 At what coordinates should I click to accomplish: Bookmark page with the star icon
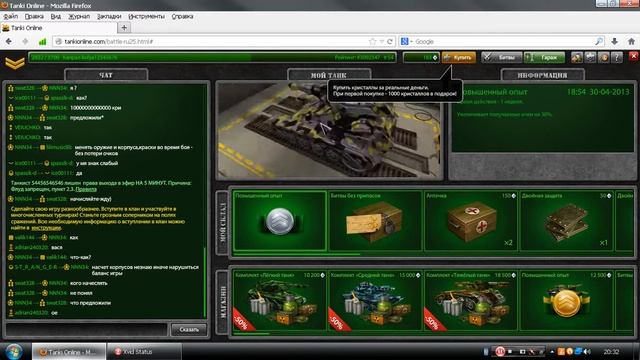point(372,42)
